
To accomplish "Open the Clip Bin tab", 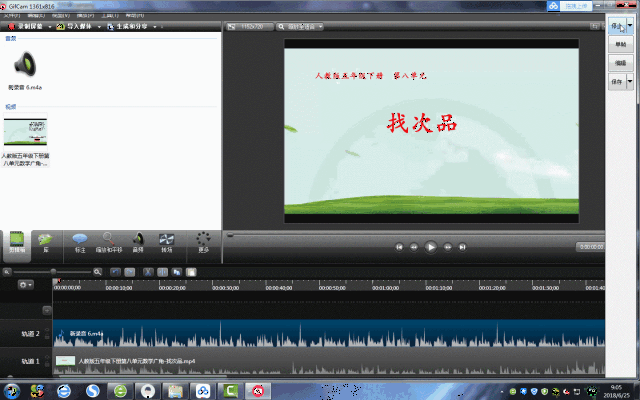I will [x=17, y=242].
